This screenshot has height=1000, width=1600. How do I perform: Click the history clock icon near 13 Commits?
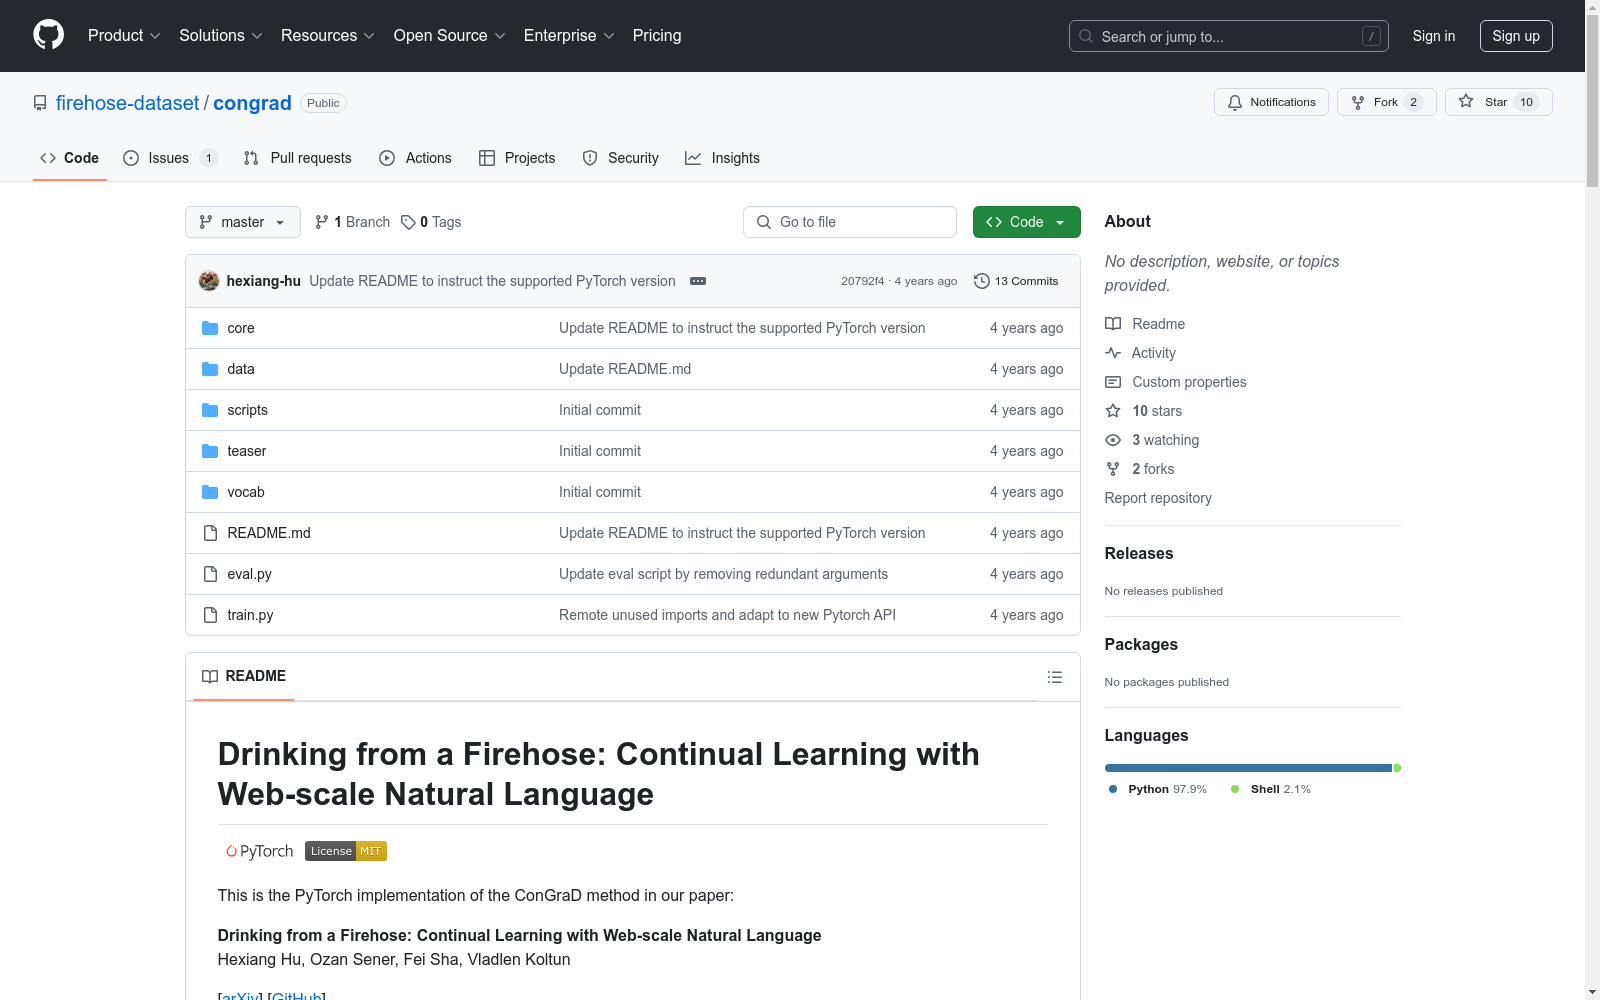(x=982, y=281)
